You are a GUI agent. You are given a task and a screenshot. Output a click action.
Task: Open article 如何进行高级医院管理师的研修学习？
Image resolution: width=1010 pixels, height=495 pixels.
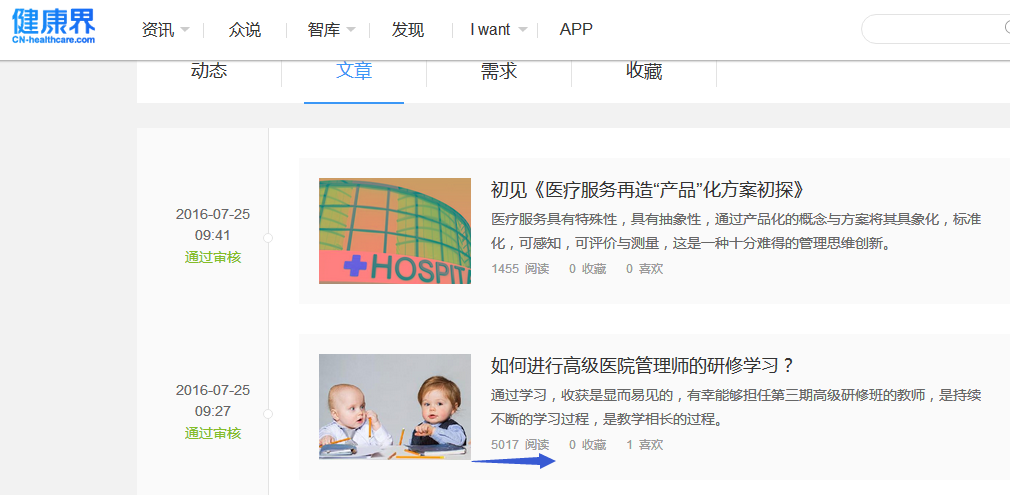click(x=642, y=366)
